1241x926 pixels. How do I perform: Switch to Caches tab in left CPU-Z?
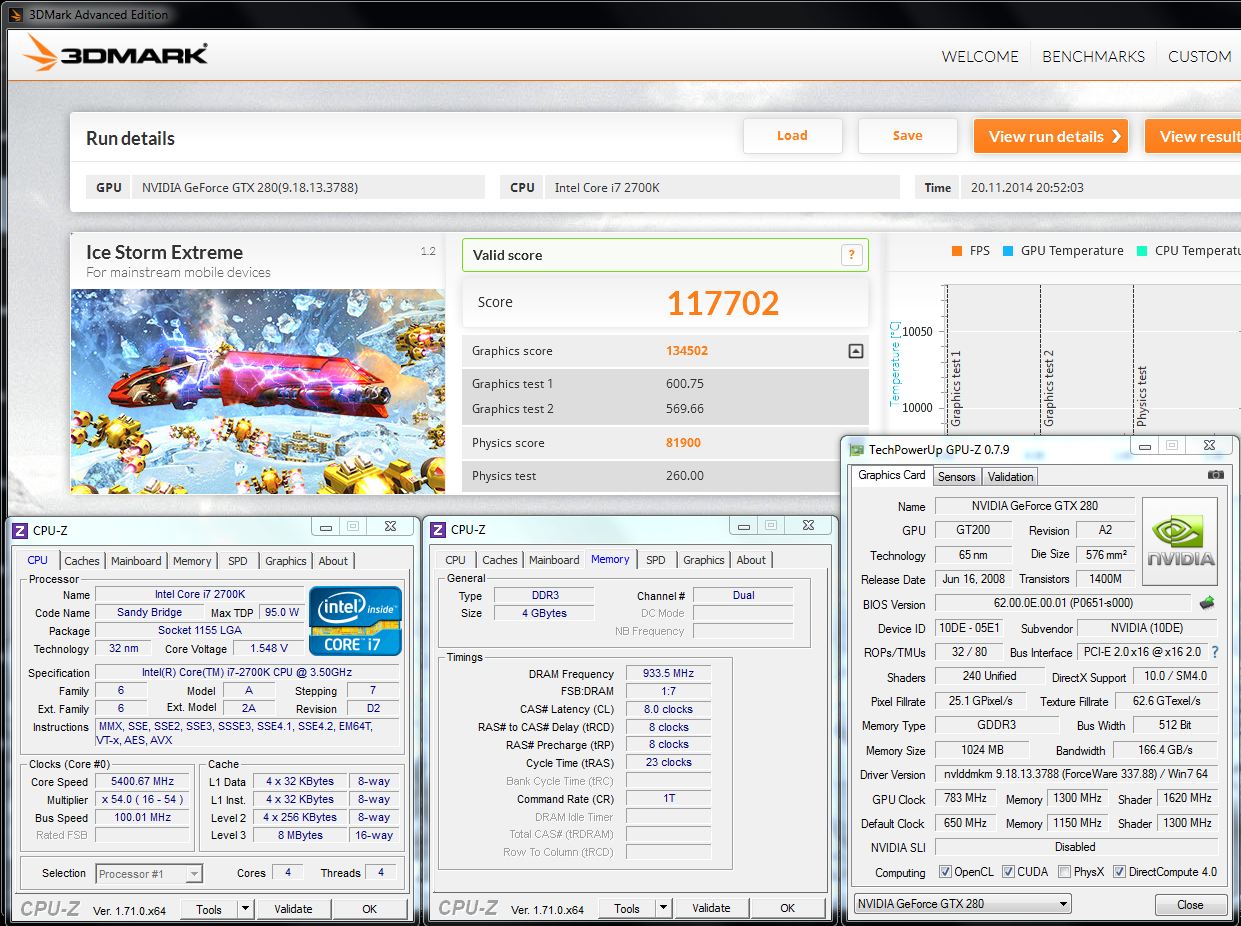point(82,561)
